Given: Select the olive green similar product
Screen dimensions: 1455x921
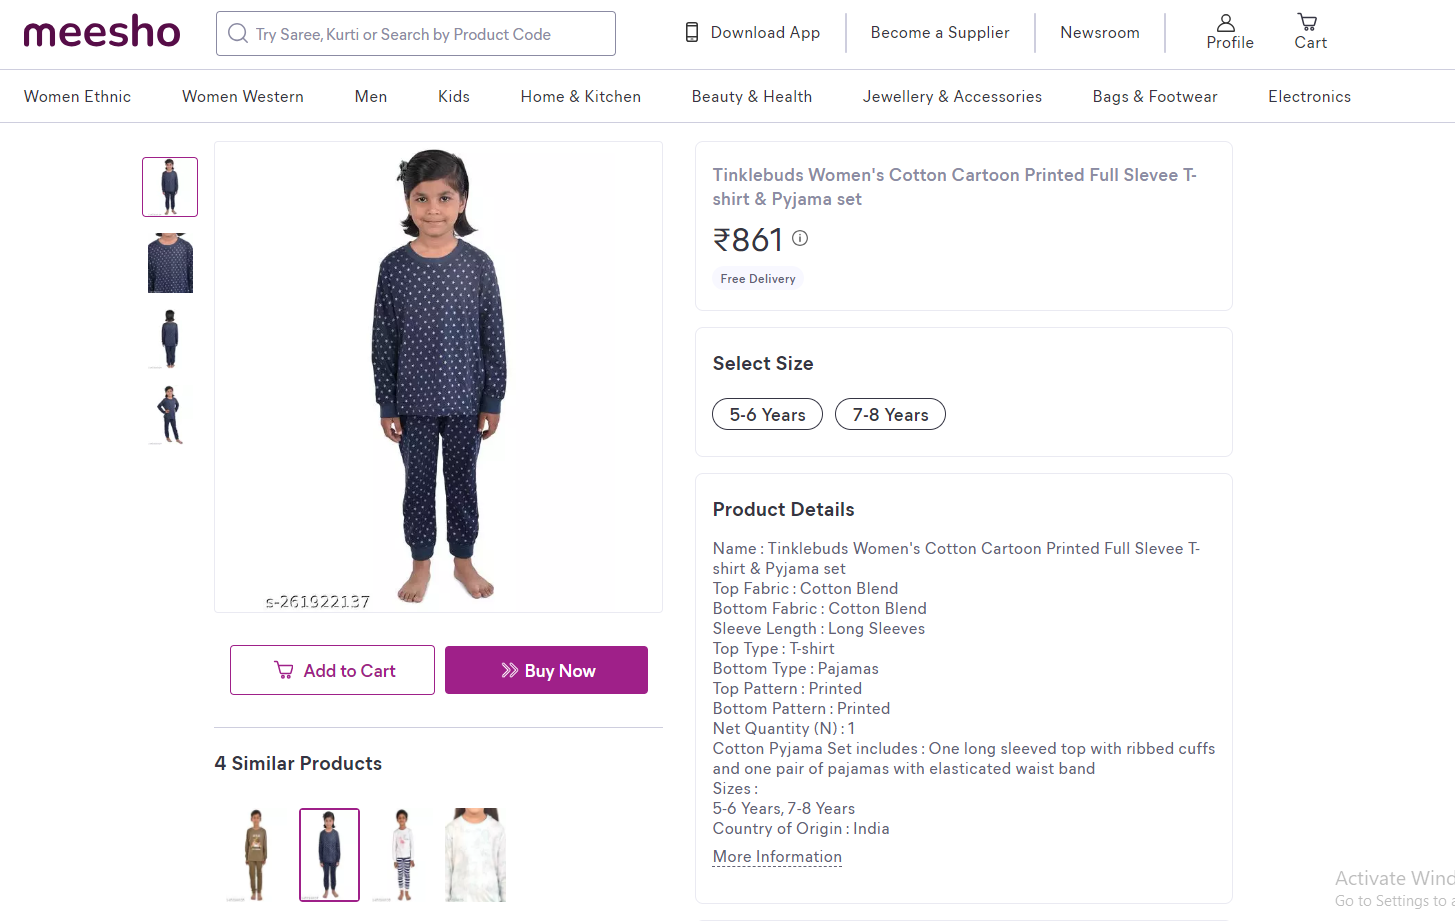Looking at the screenshot, I should 256,855.
